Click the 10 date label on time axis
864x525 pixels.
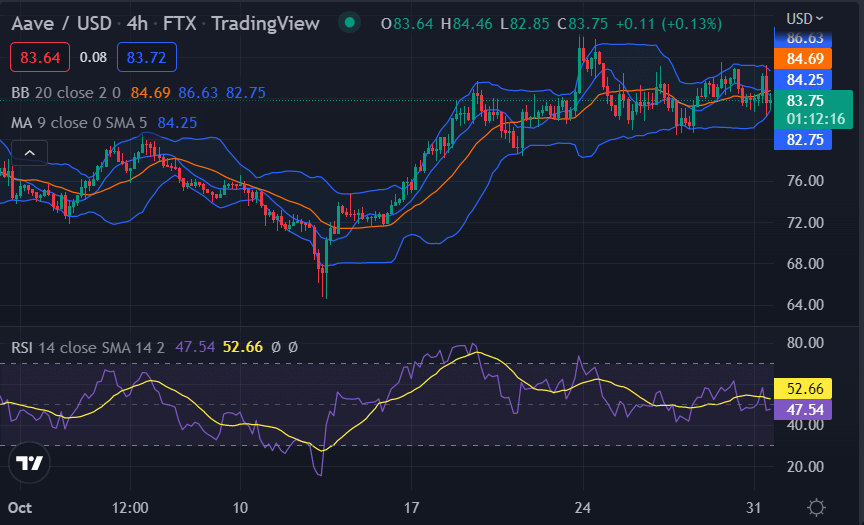[x=240, y=507]
